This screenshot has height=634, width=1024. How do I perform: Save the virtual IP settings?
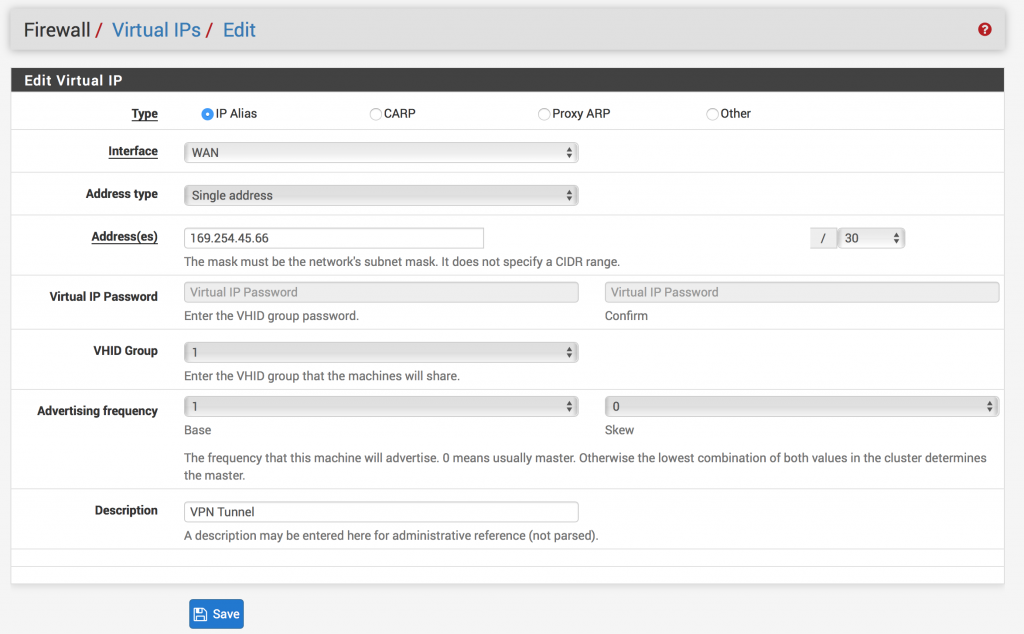(x=216, y=614)
